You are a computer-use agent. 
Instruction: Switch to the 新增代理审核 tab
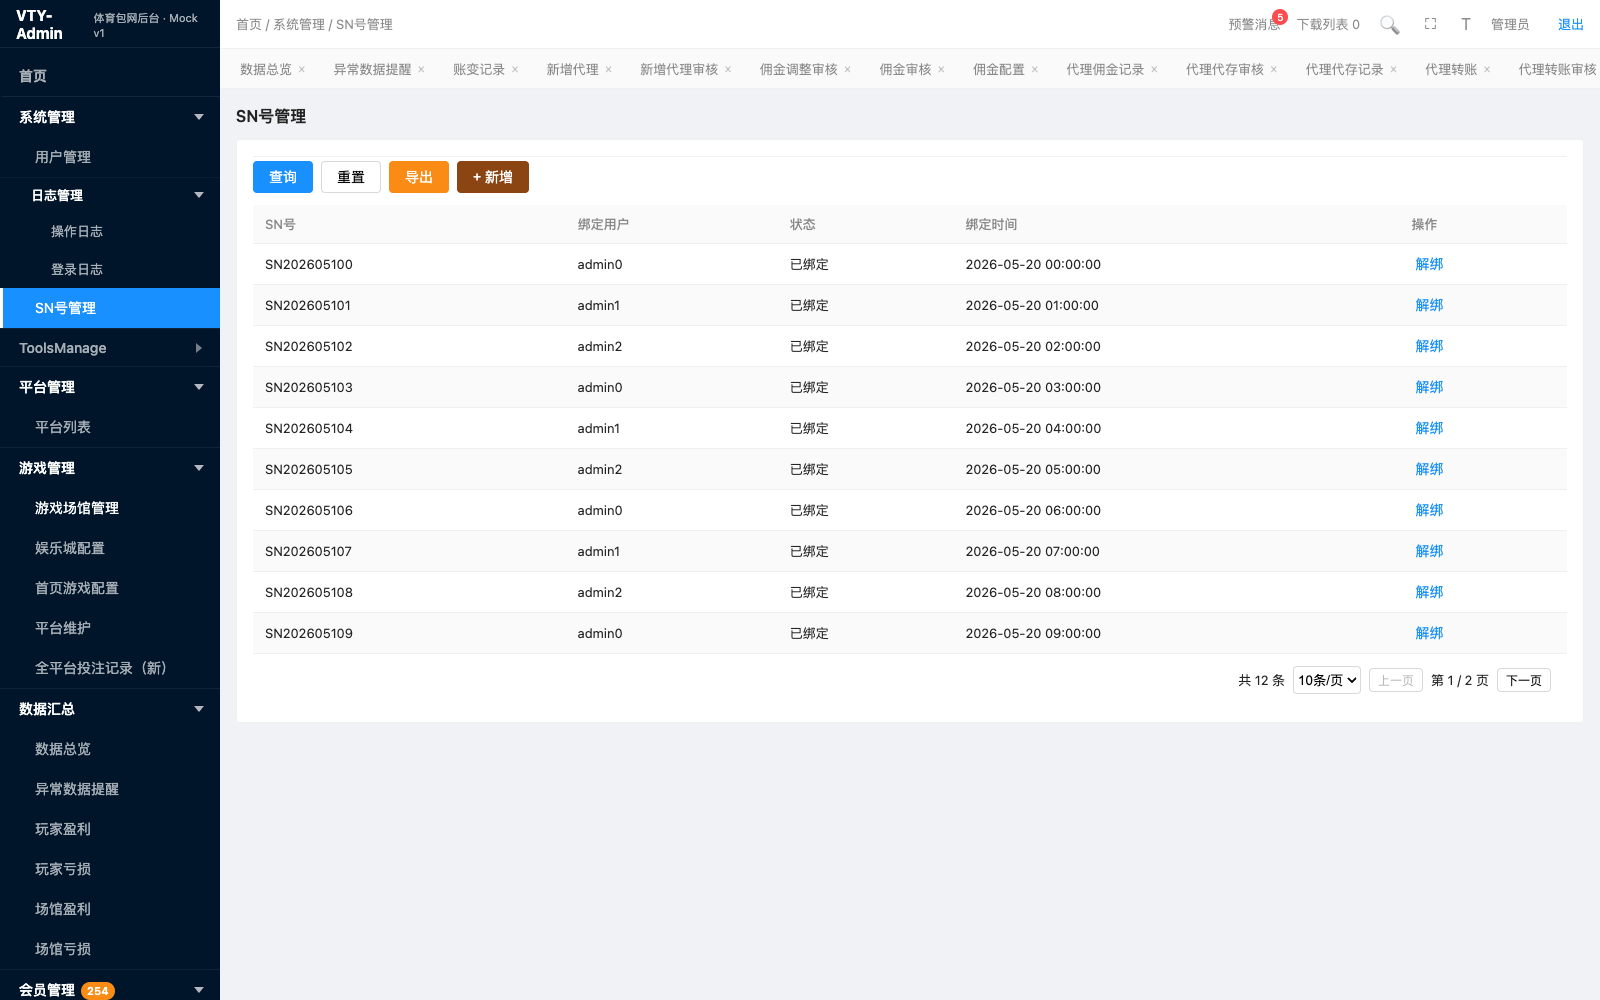679,70
